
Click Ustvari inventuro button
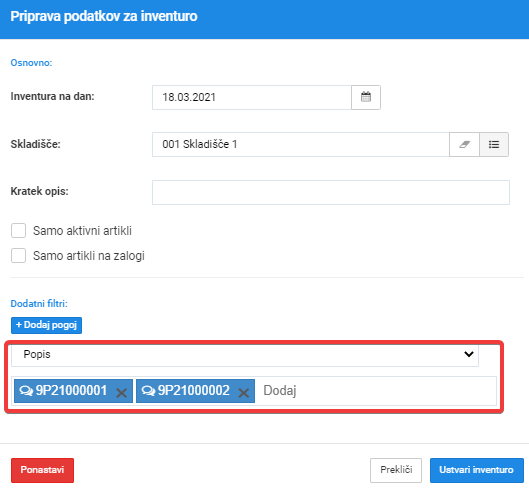[477, 470]
